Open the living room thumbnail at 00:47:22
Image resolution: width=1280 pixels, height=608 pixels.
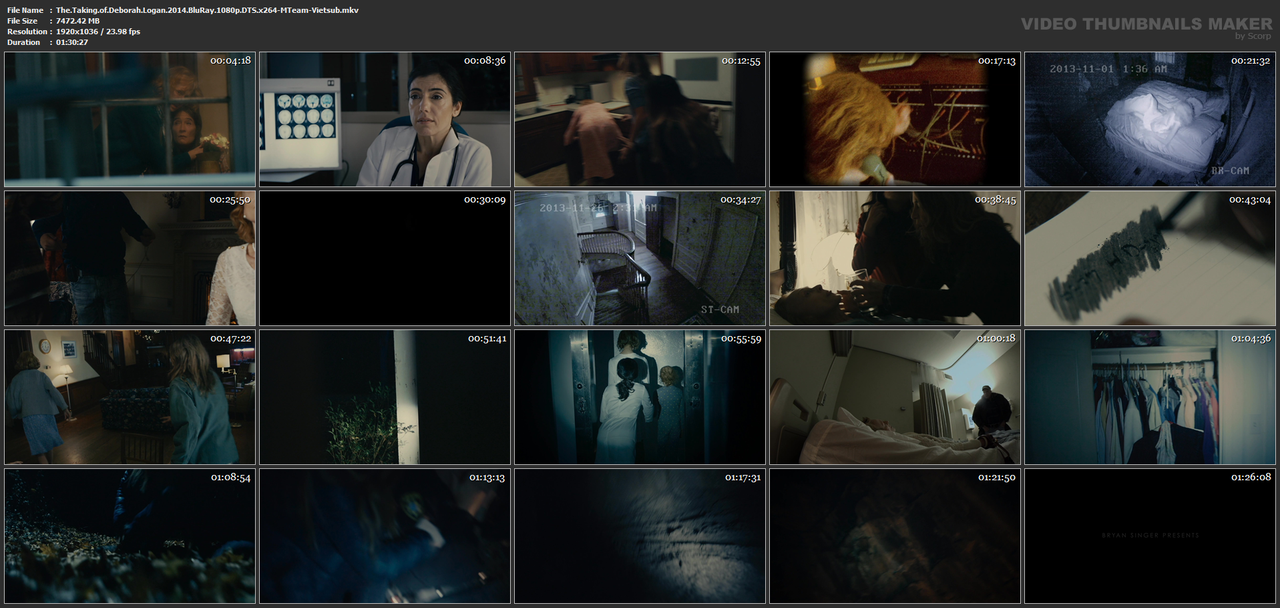pyautogui.click(x=130, y=397)
